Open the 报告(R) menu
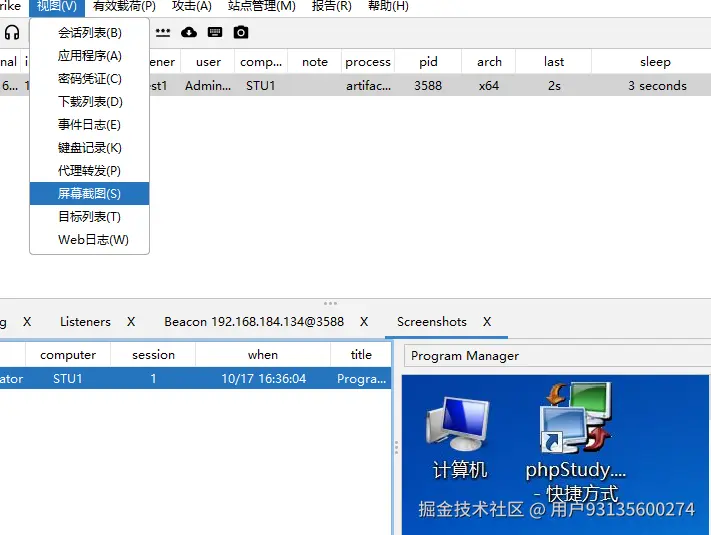711x535 pixels. click(331, 6)
